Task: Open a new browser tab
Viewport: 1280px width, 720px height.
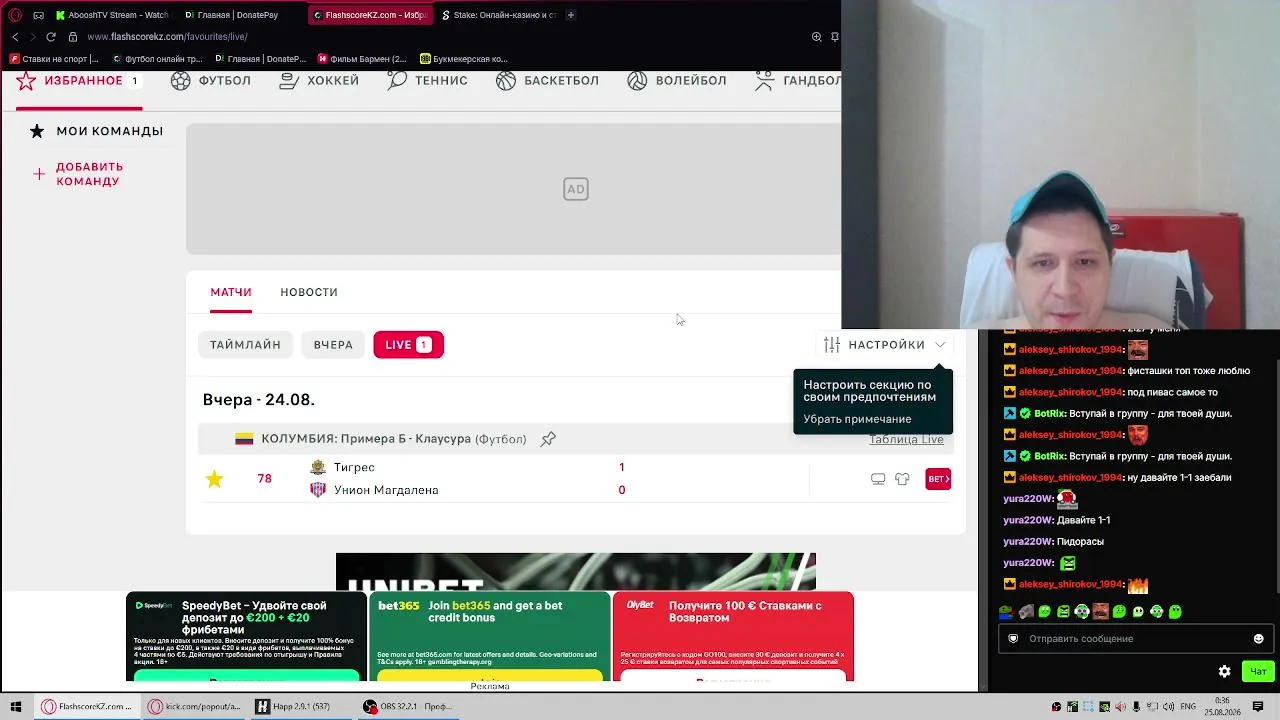Action: (571, 15)
